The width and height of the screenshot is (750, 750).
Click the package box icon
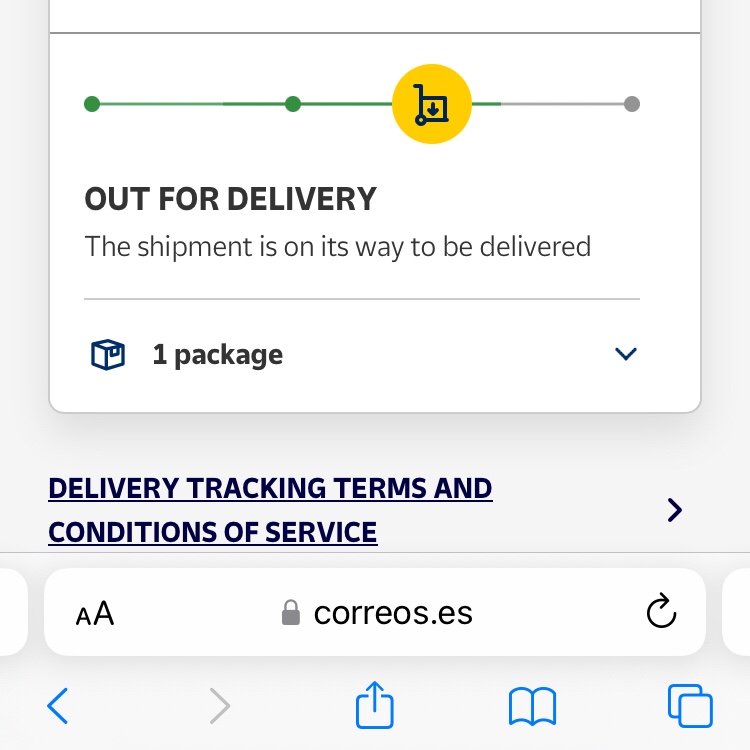[x=108, y=354]
